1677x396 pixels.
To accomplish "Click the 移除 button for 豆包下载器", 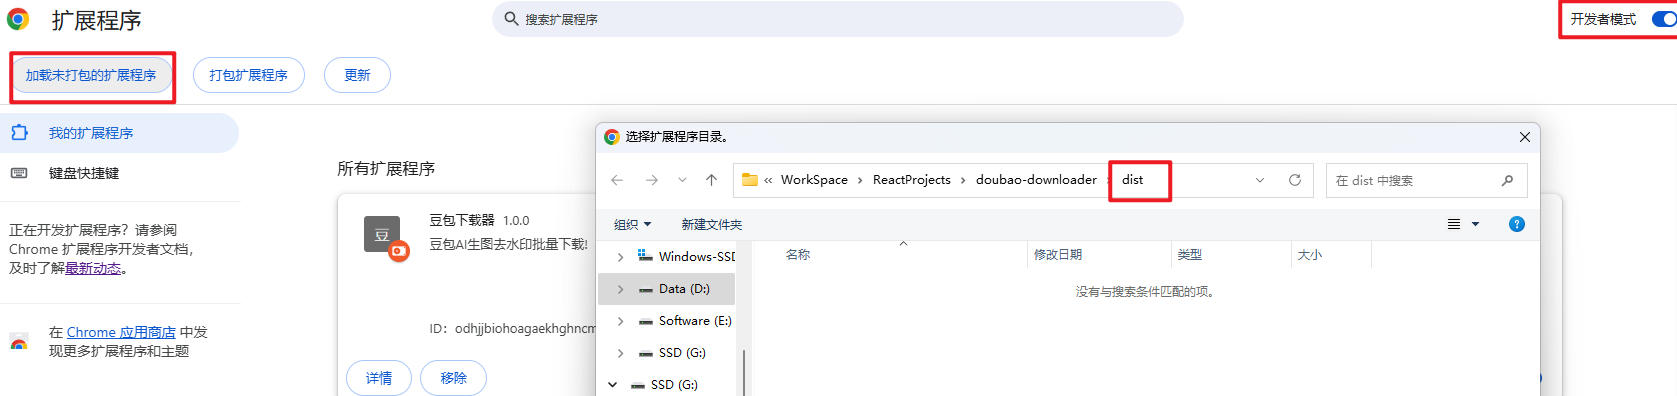I will coord(453,378).
